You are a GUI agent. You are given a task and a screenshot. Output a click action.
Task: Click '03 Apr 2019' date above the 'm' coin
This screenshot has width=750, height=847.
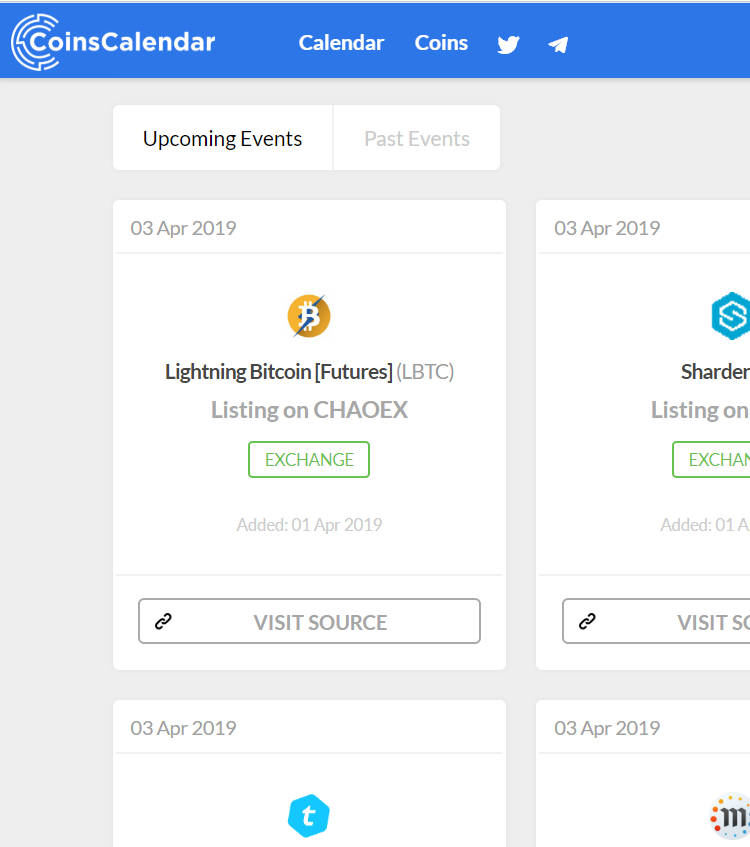click(x=607, y=728)
